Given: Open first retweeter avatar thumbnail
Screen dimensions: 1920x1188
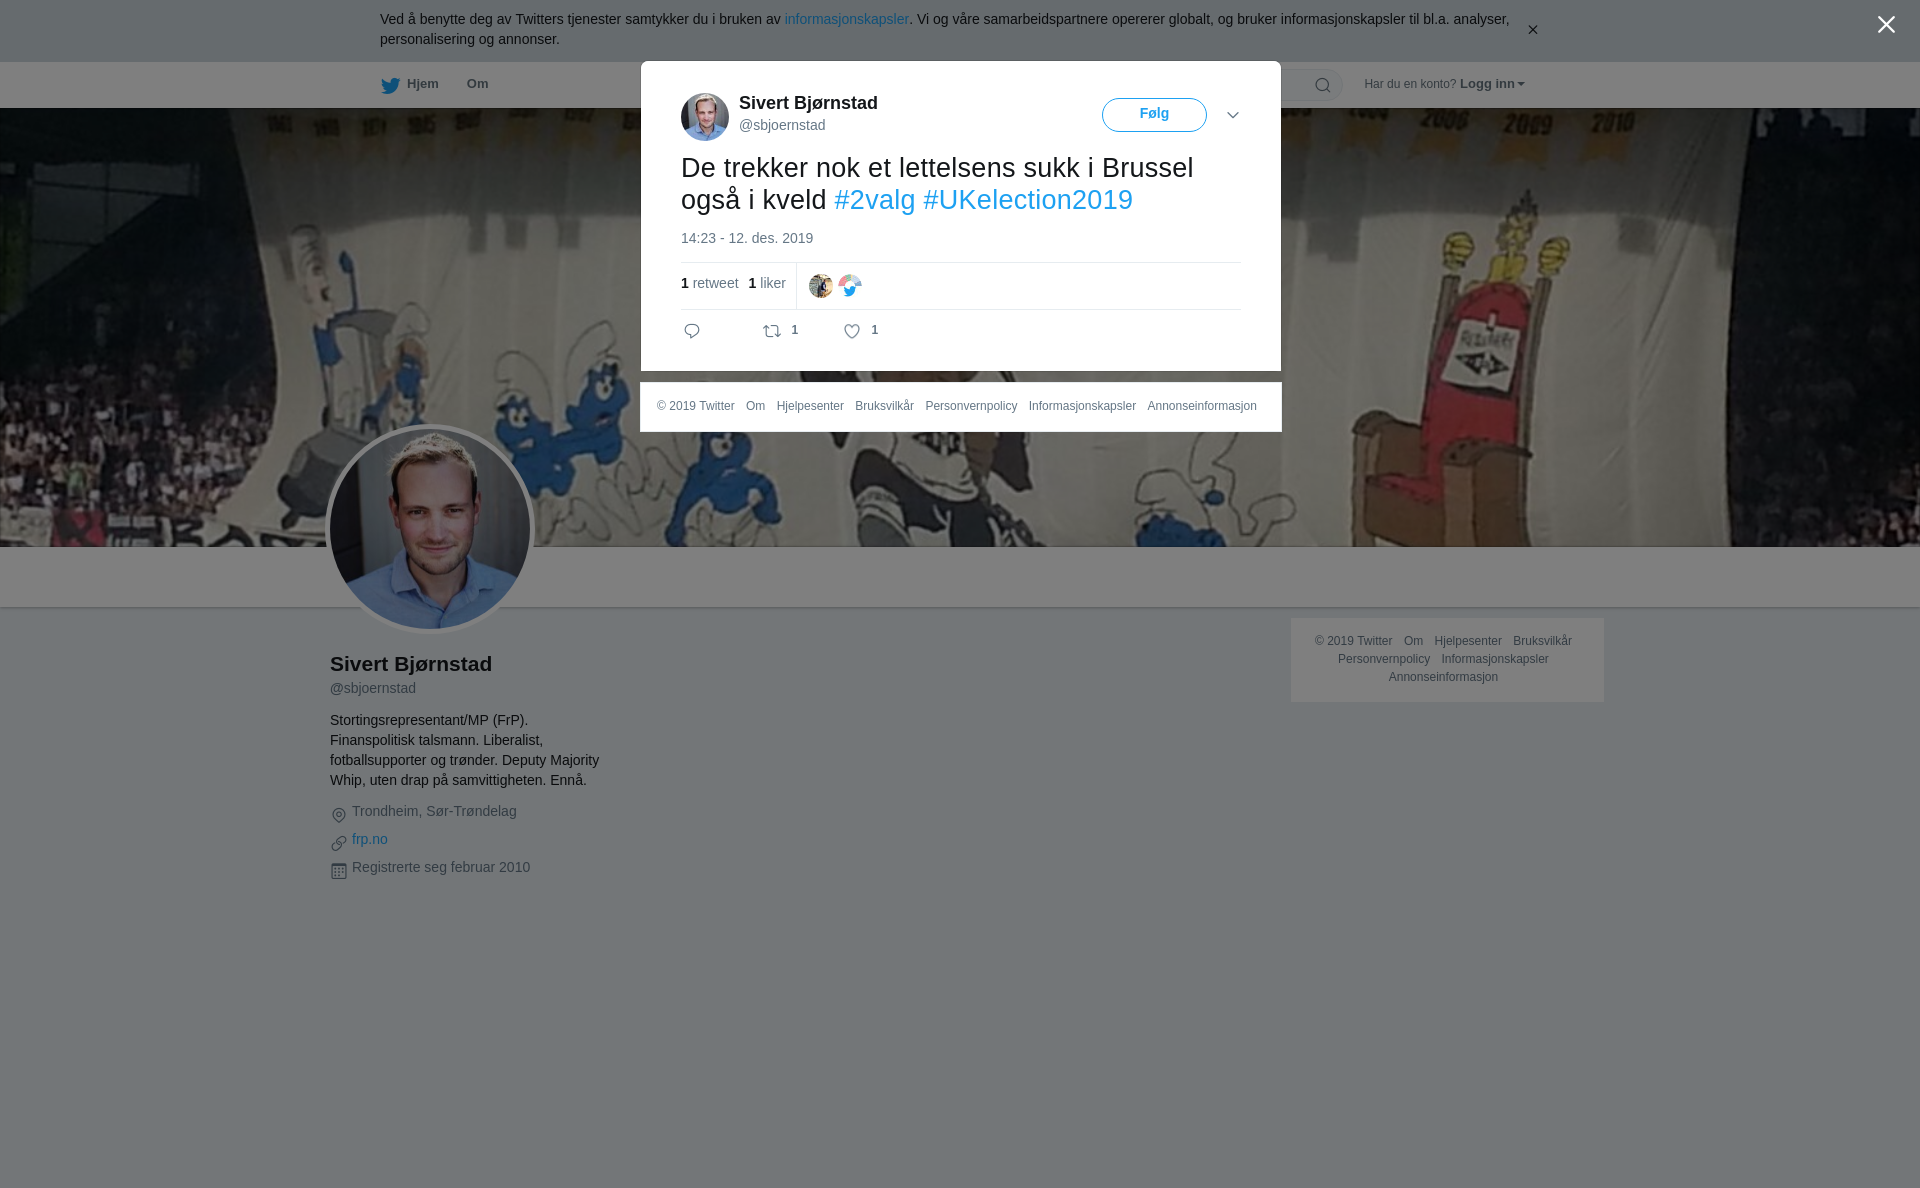Looking at the screenshot, I should pyautogui.click(x=821, y=286).
